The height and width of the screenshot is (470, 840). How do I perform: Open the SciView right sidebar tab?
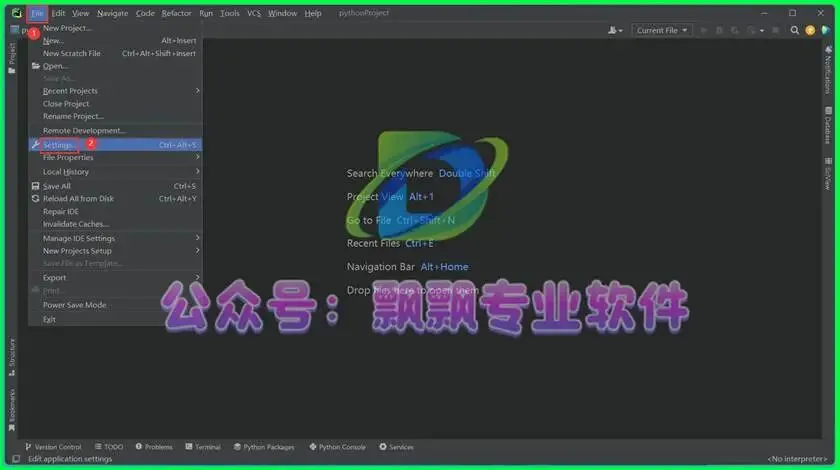[828, 174]
